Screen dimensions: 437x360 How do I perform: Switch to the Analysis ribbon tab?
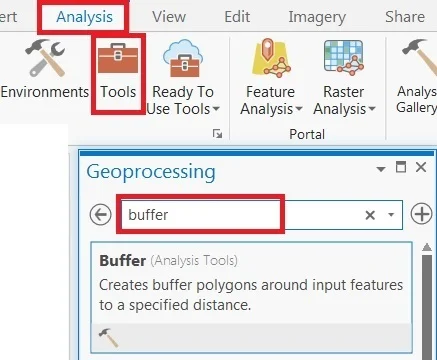(x=84, y=17)
